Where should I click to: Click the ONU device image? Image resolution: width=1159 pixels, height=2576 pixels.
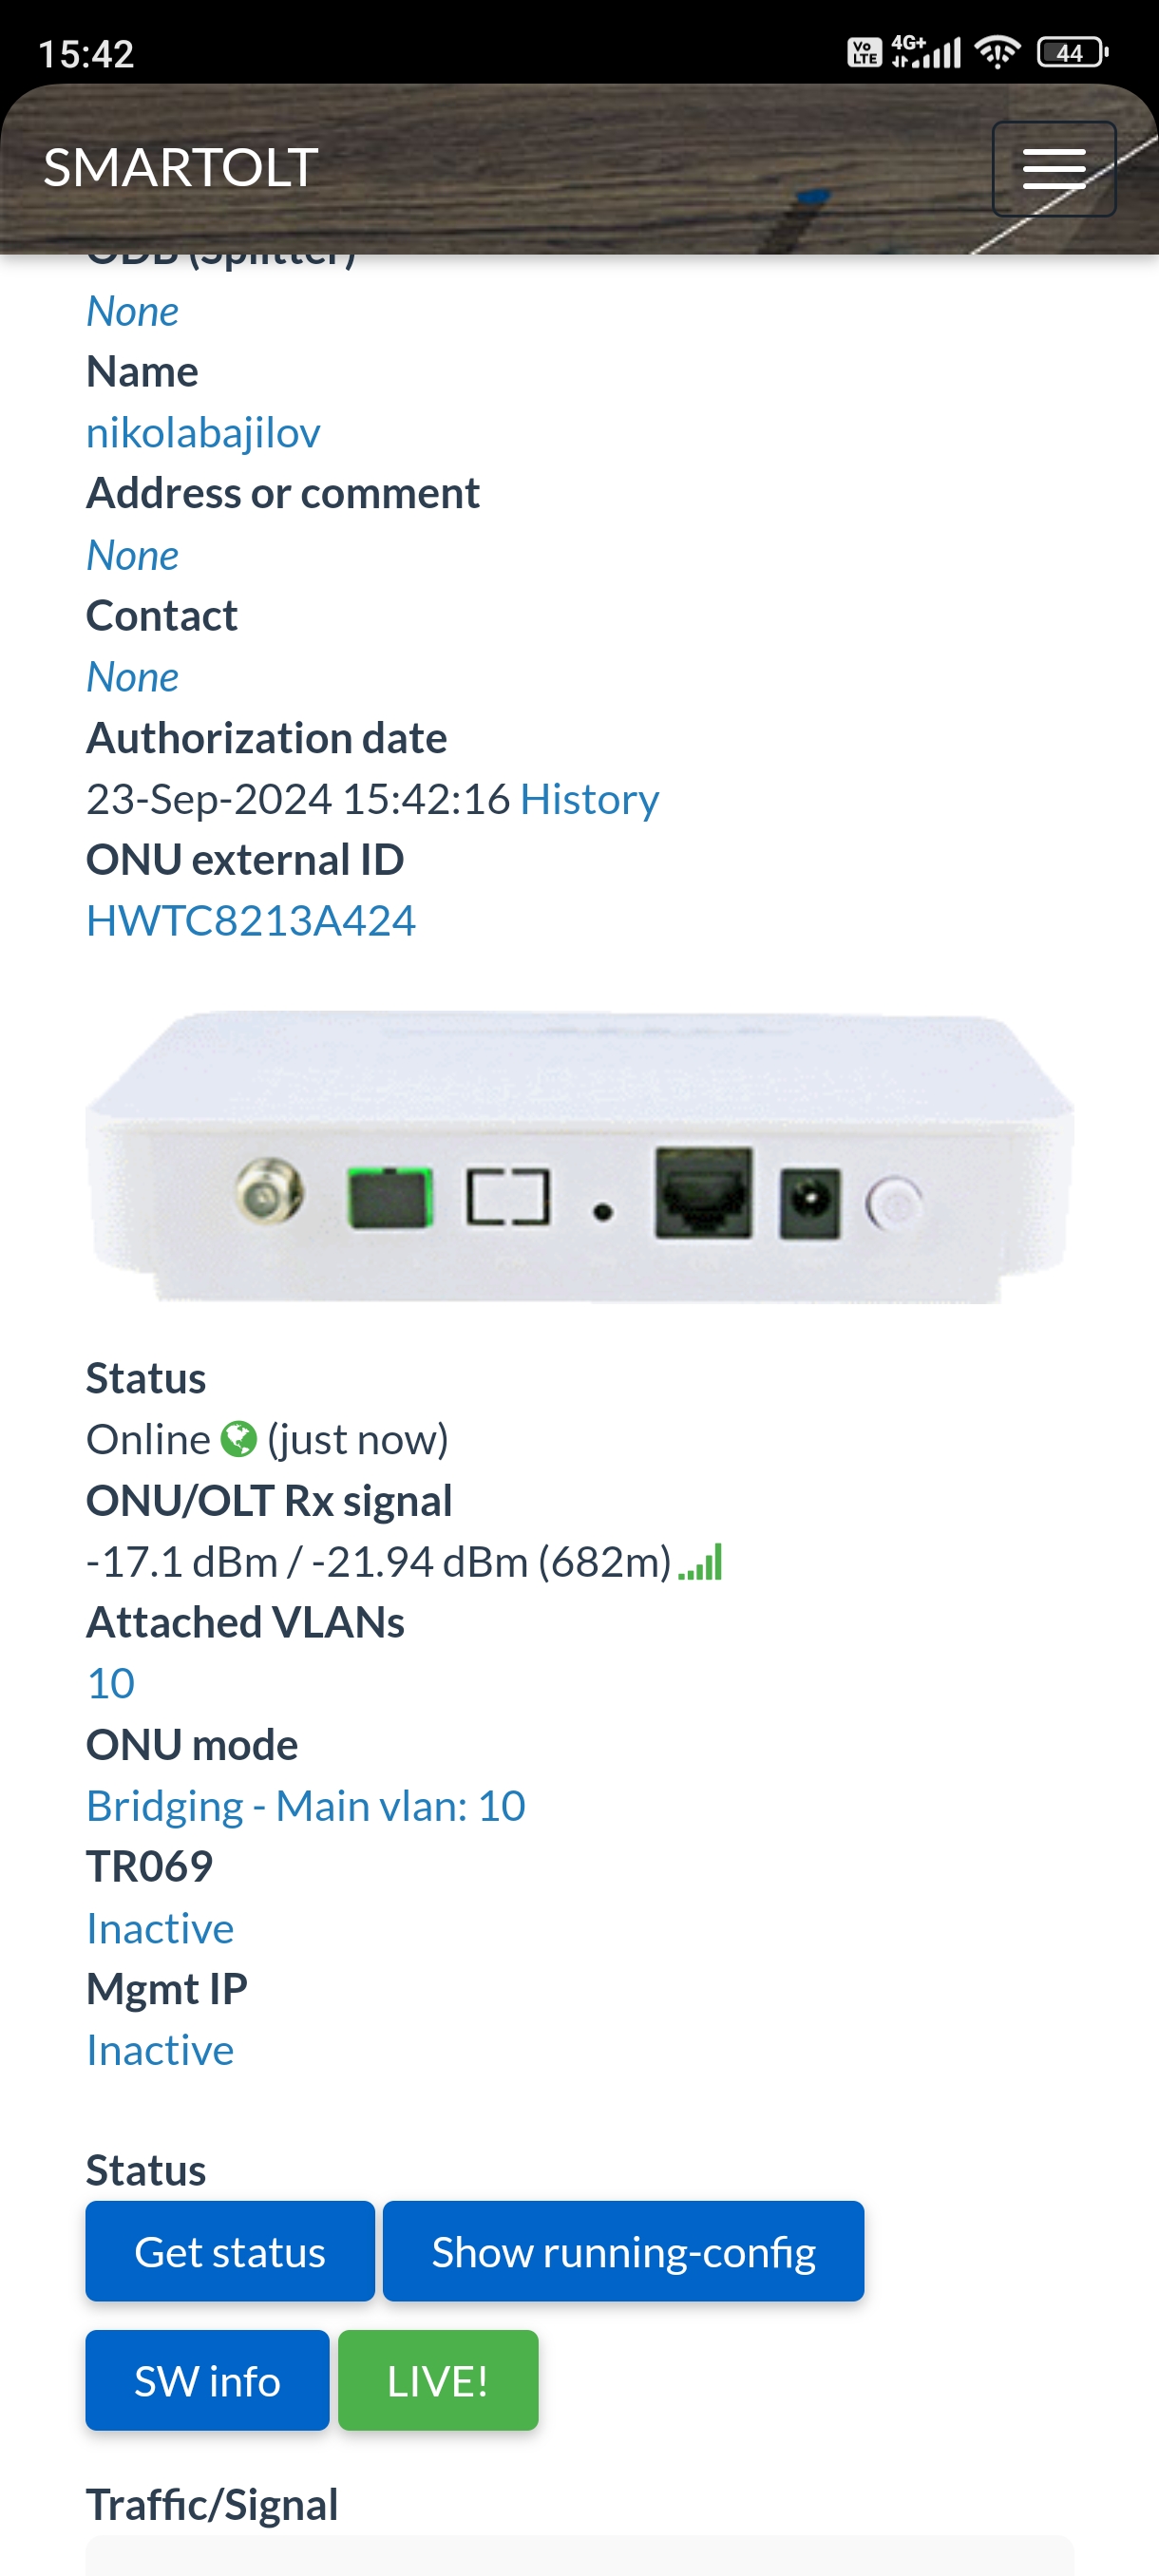pyautogui.click(x=580, y=1155)
